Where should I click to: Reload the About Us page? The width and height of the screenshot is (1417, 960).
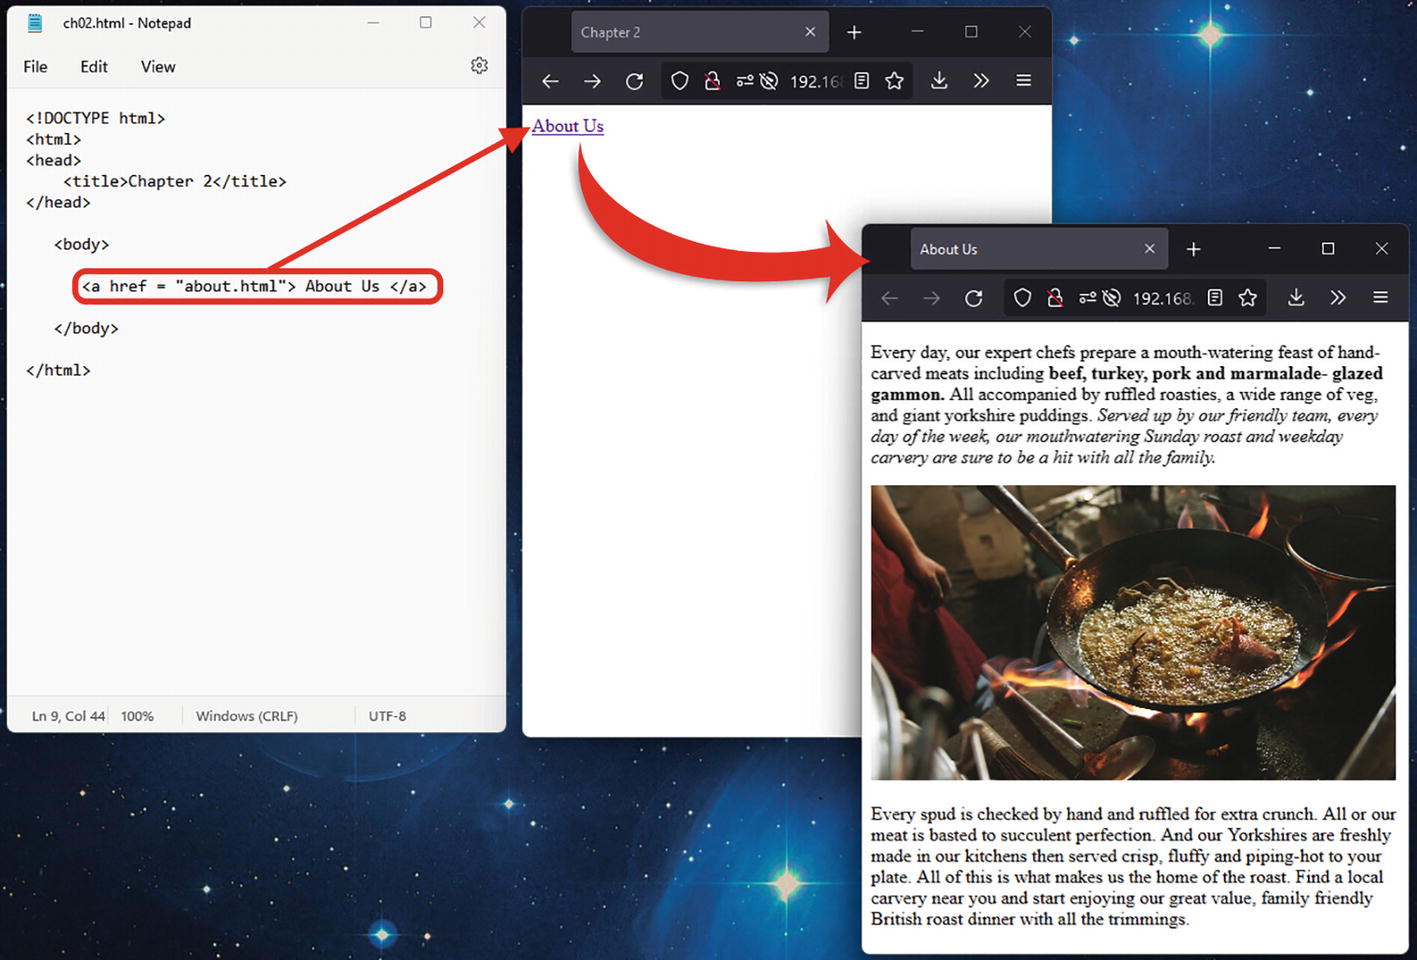[x=973, y=298]
